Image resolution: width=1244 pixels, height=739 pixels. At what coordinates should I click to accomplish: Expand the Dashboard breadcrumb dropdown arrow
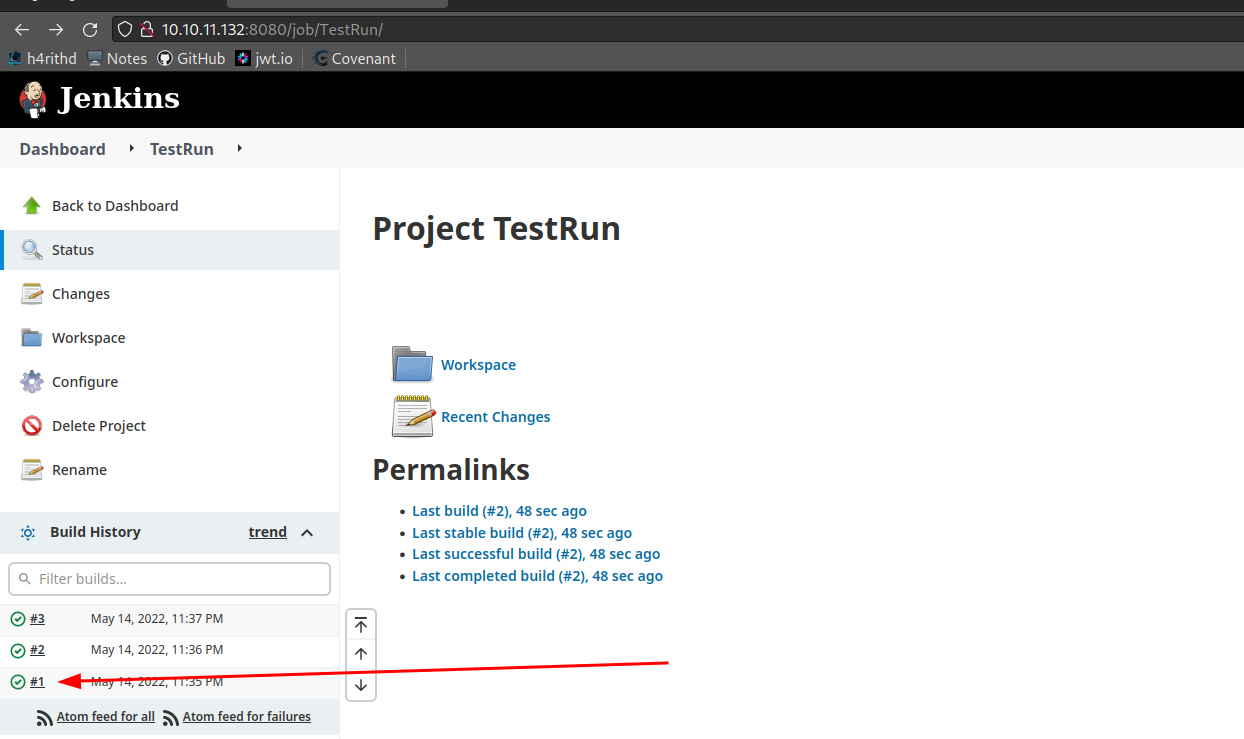coord(131,149)
